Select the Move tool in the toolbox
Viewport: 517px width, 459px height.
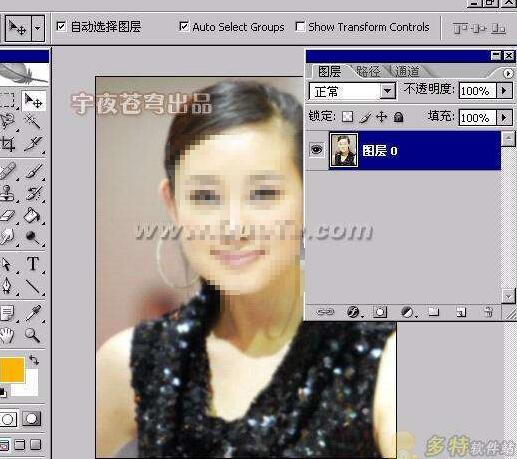tap(33, 100)
